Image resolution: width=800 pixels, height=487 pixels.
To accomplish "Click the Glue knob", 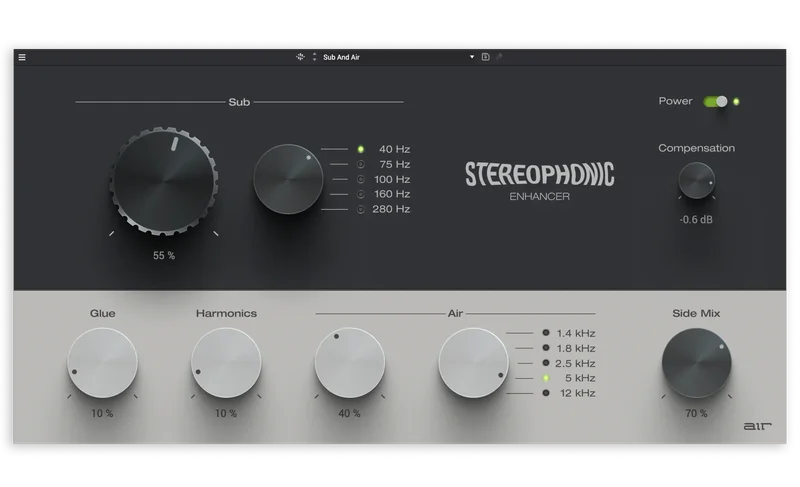I will 103,363.
